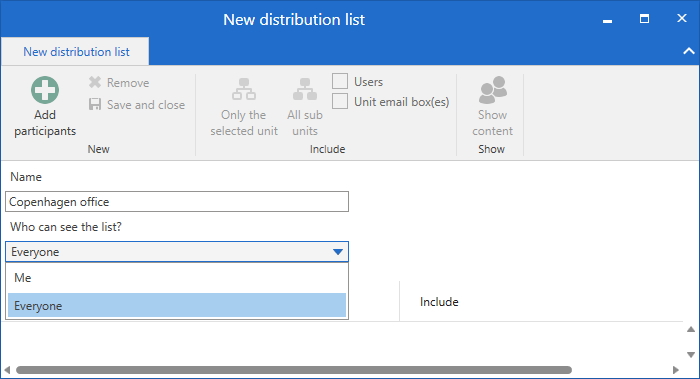Collapse the ribbon with the chevron

(689, 51)
